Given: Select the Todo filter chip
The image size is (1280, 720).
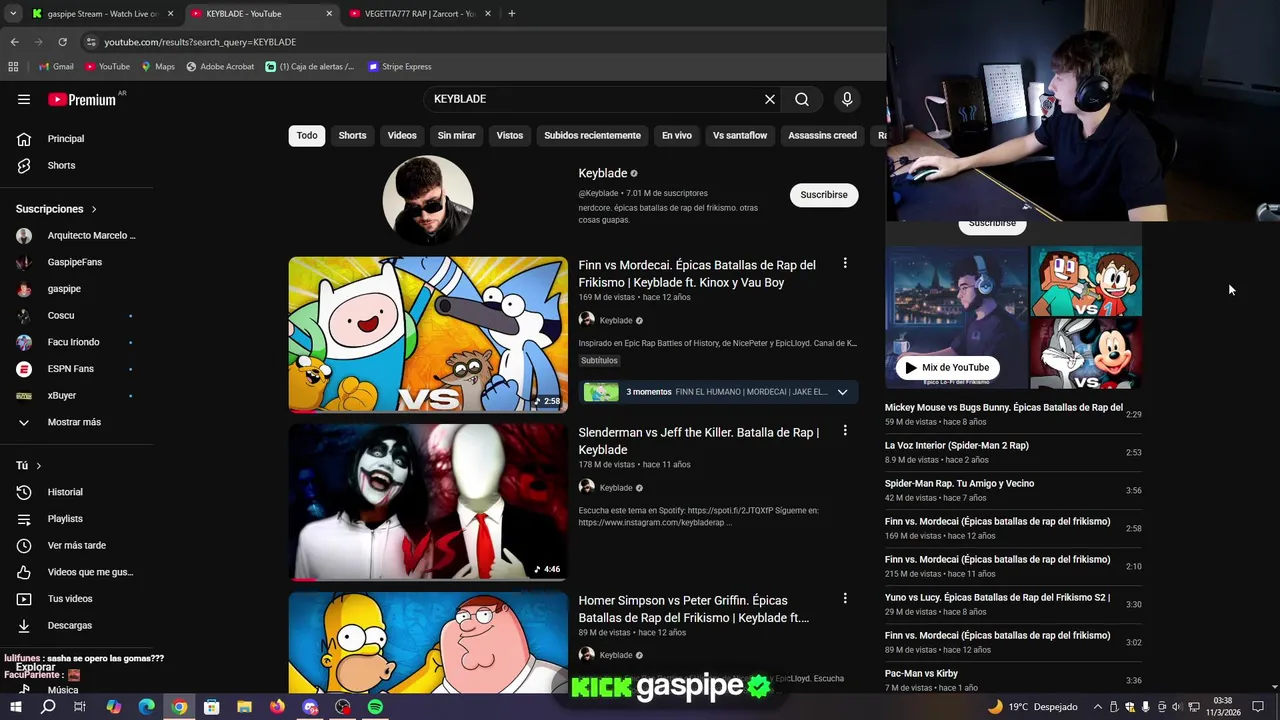Looking at the screenshot, I should 307,135.
